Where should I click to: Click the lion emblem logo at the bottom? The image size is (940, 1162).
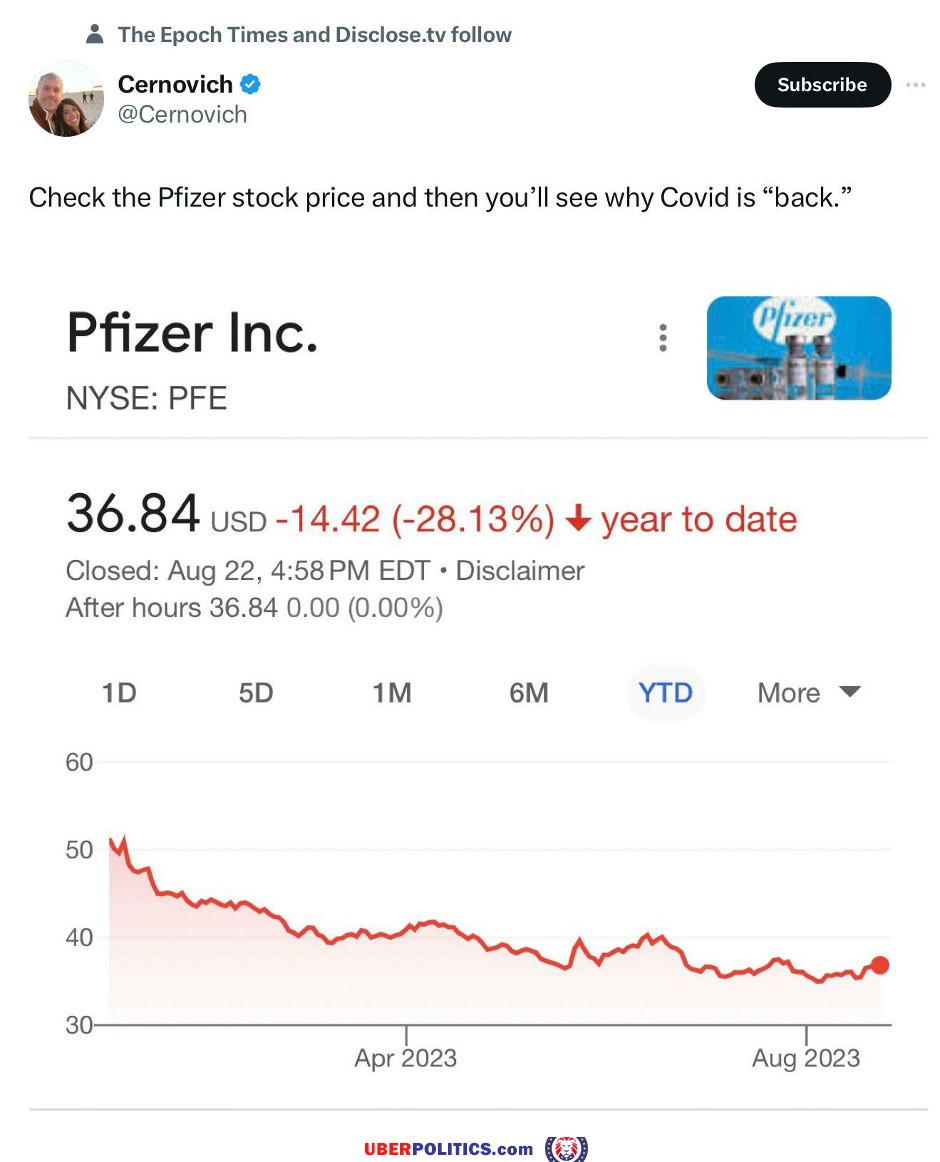(x=566, y=1149)
